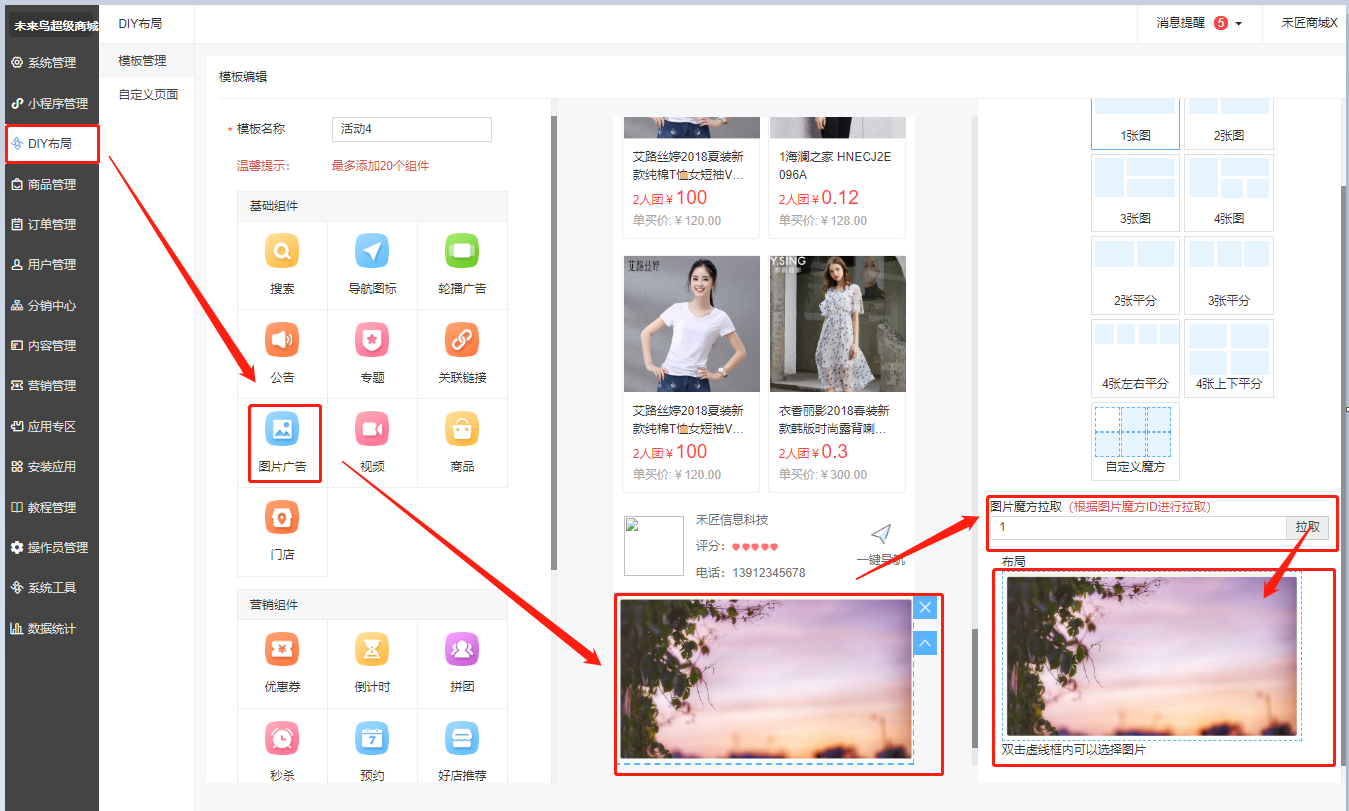Open 教程管理 in the sidebar
The height and width of the screenshot is (811, 1349).
tap(50, 507)
